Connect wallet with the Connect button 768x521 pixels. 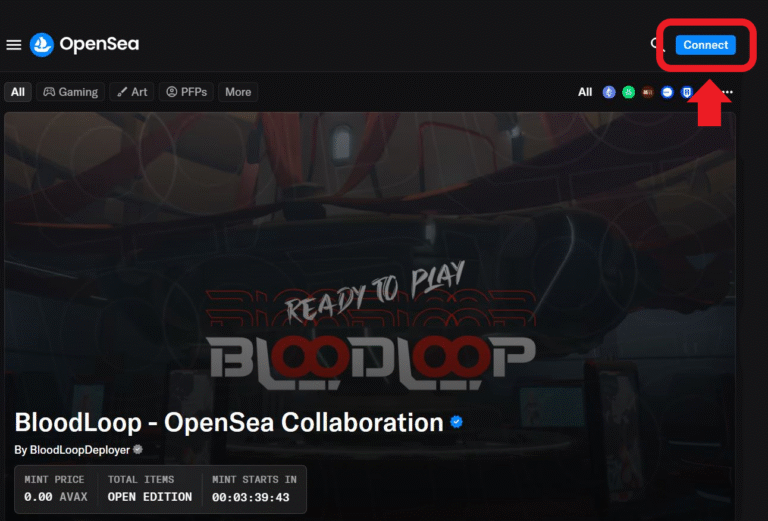tap(705, 45)
